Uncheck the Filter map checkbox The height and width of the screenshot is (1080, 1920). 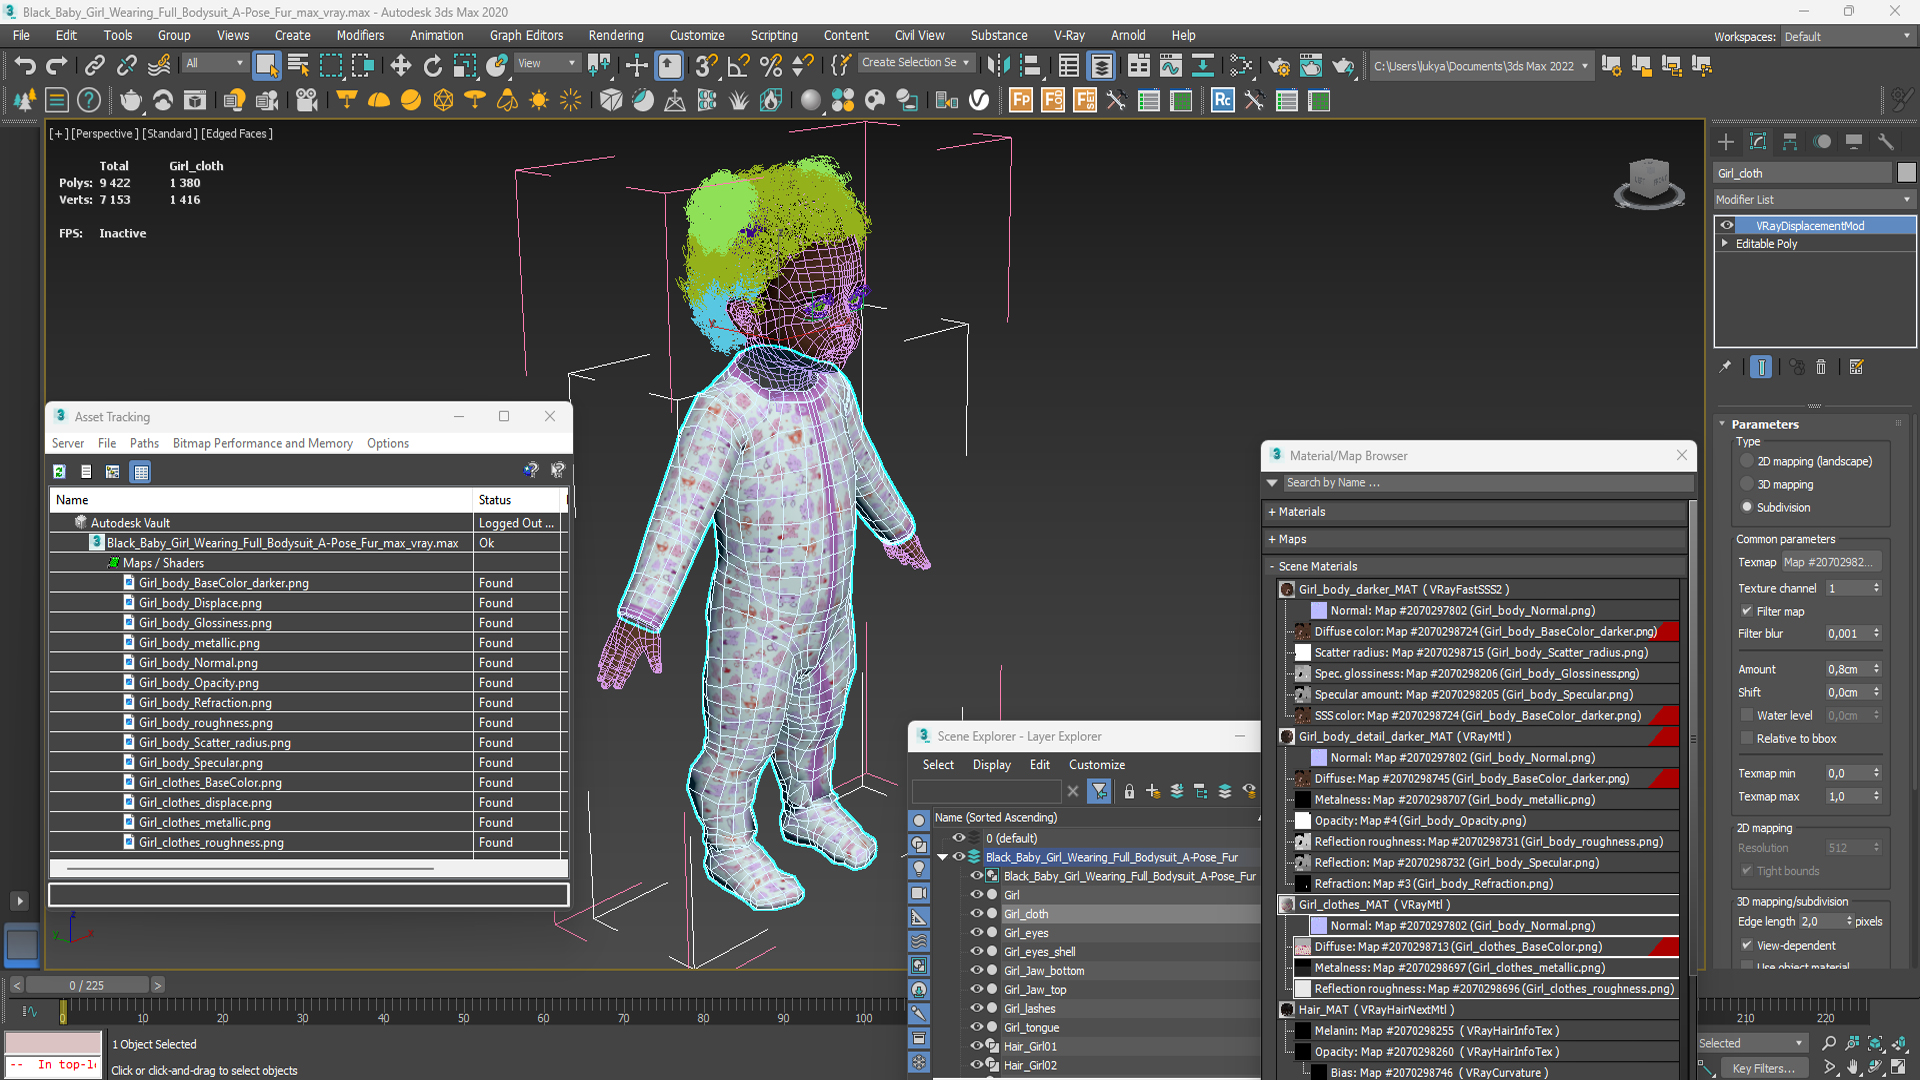pyautogui.click(x=1747, y=611)
